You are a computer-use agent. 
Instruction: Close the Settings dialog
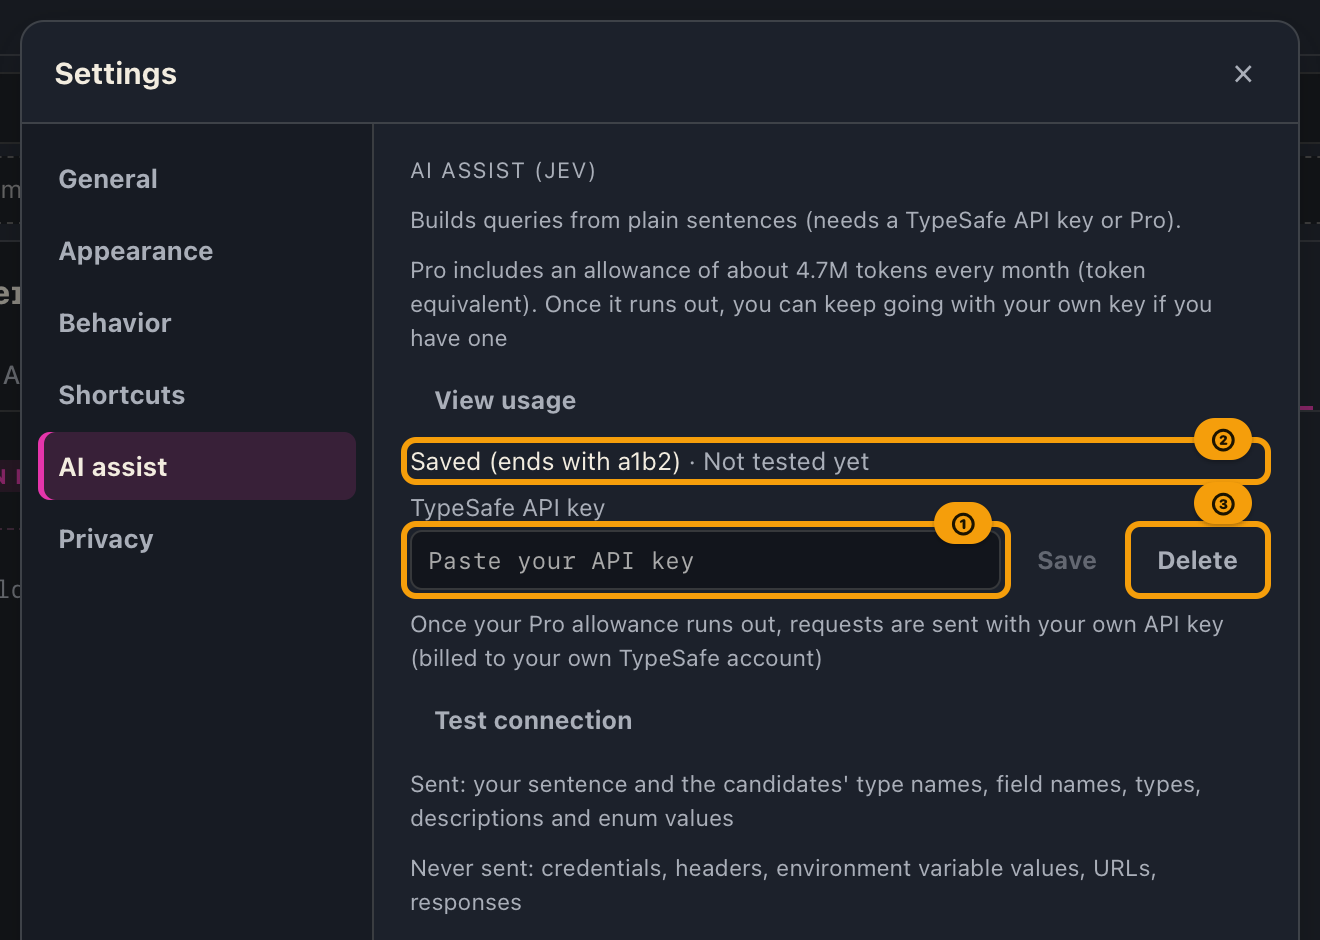[x=1243, y=74]
